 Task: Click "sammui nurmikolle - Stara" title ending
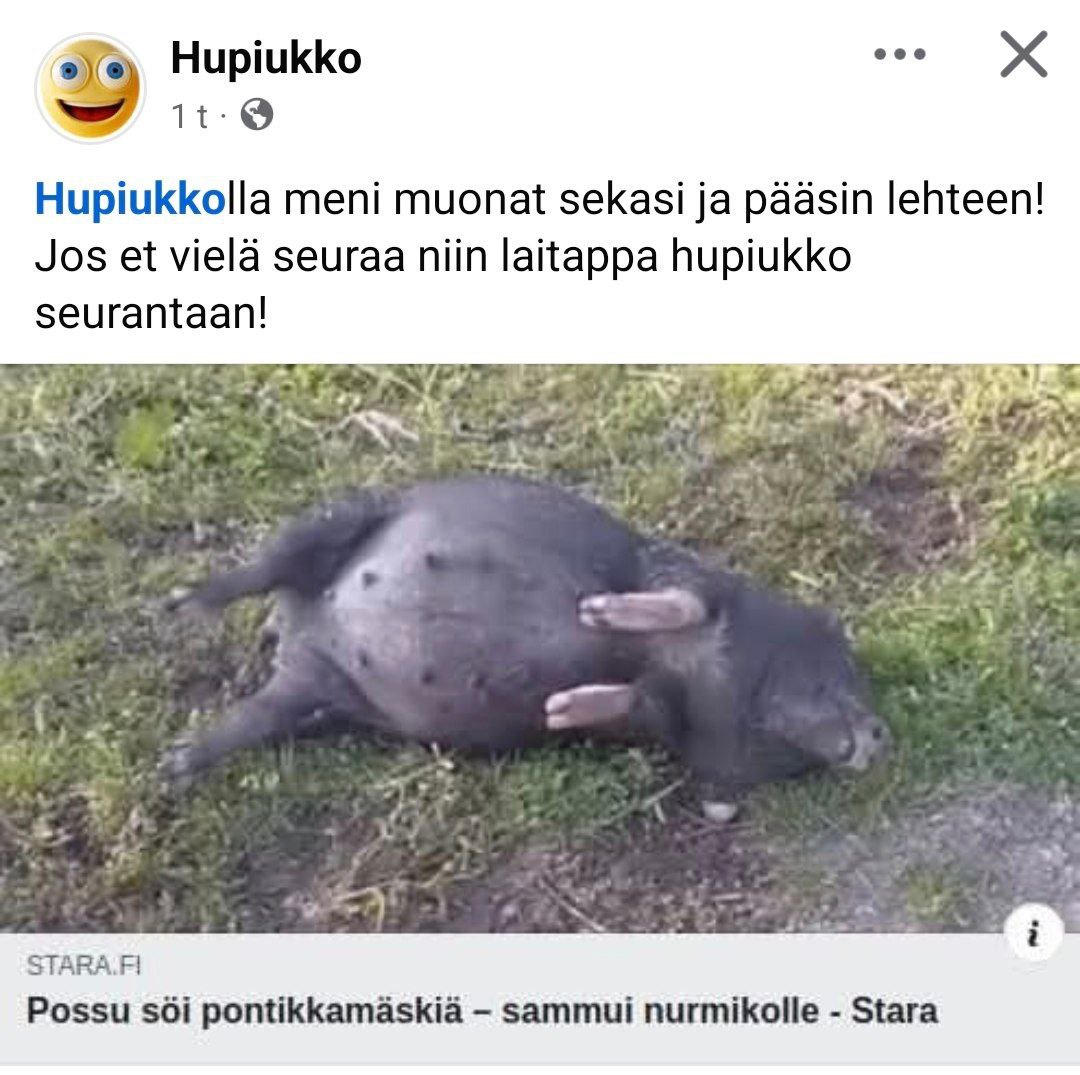[x=719, y=1012]
